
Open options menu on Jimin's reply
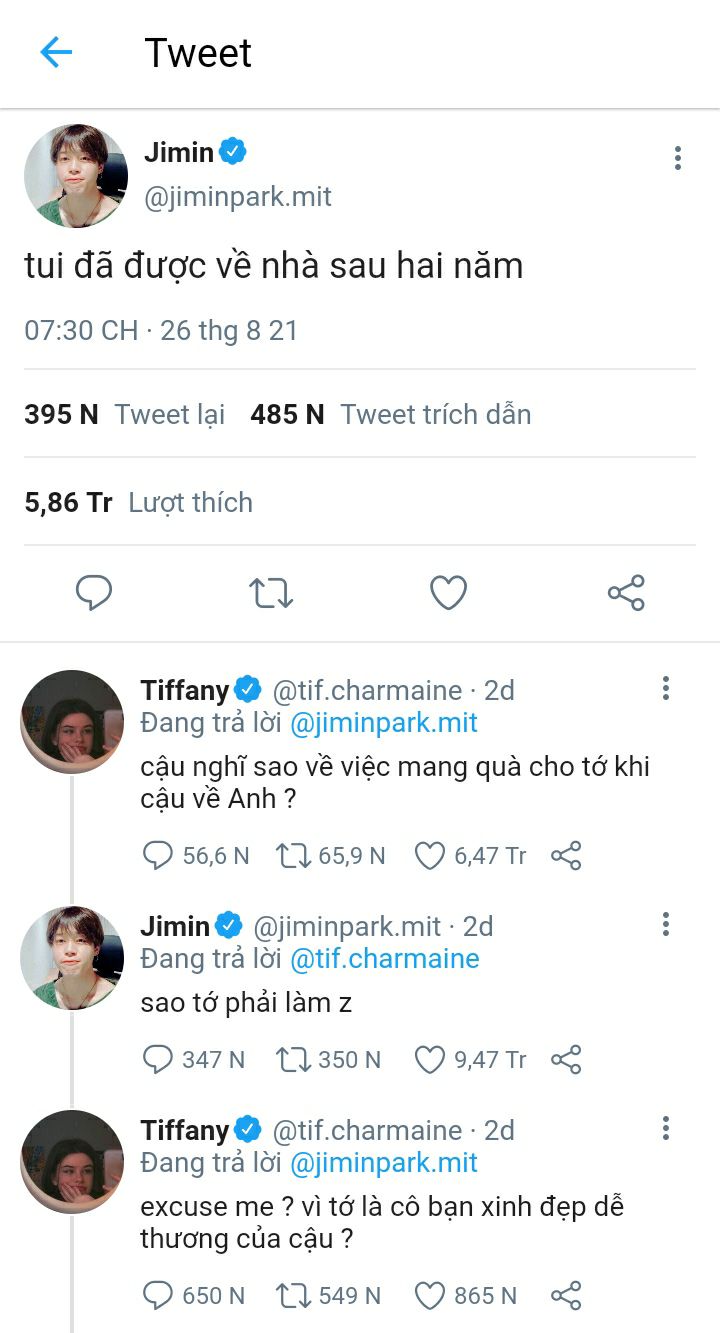(x=665, y=924)
